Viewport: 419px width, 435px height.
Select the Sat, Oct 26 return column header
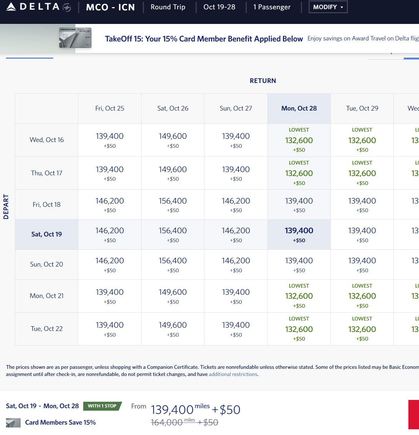pos(173,108)
